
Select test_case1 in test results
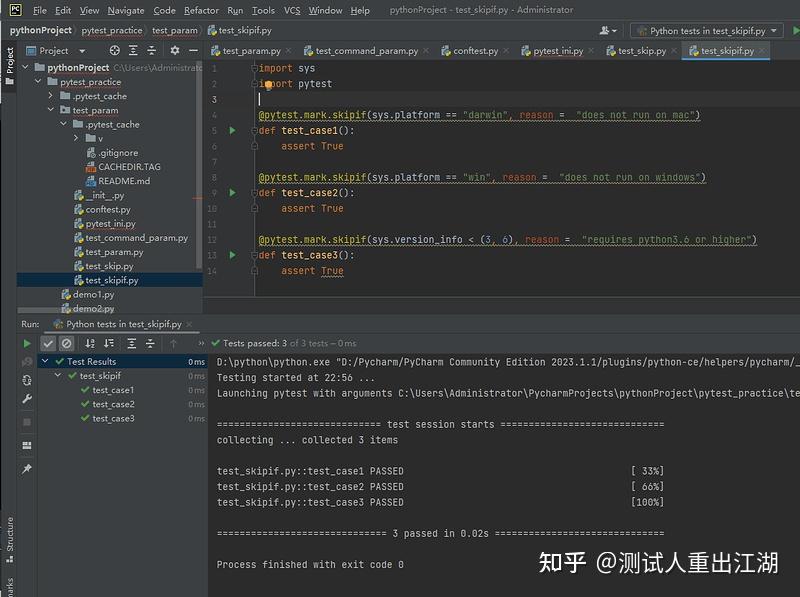(113, 390)
